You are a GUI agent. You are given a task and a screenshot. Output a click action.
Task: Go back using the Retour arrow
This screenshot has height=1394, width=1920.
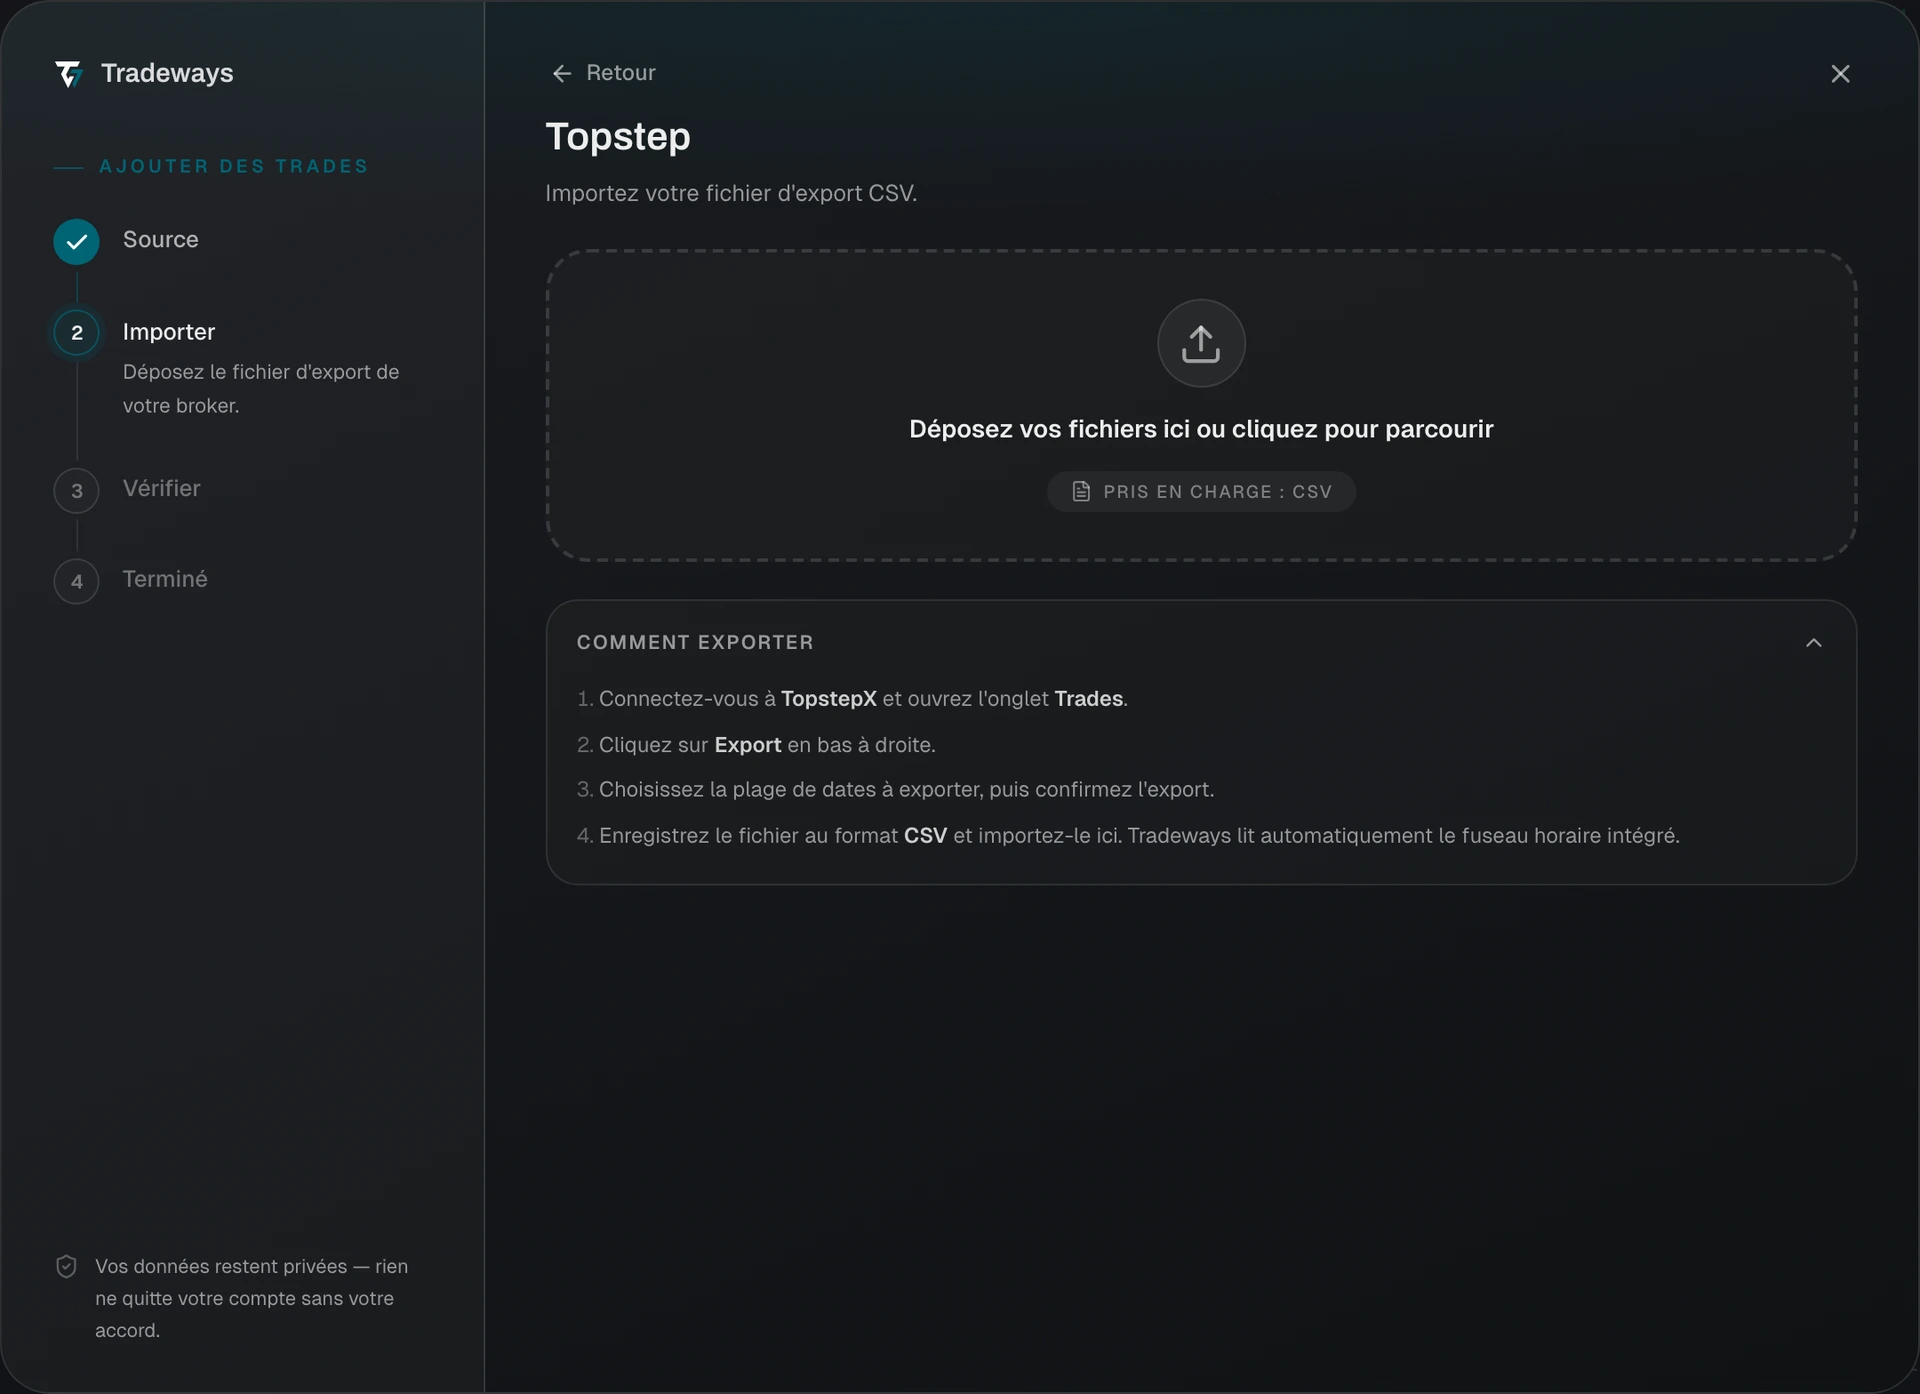562,74
